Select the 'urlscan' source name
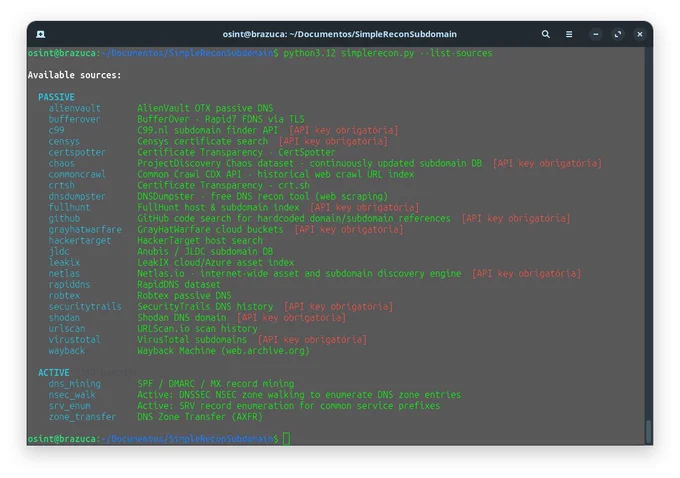Image resolution: width=680 pixels, height=478 pixels. pyautogui.click(x=67, y=329)
